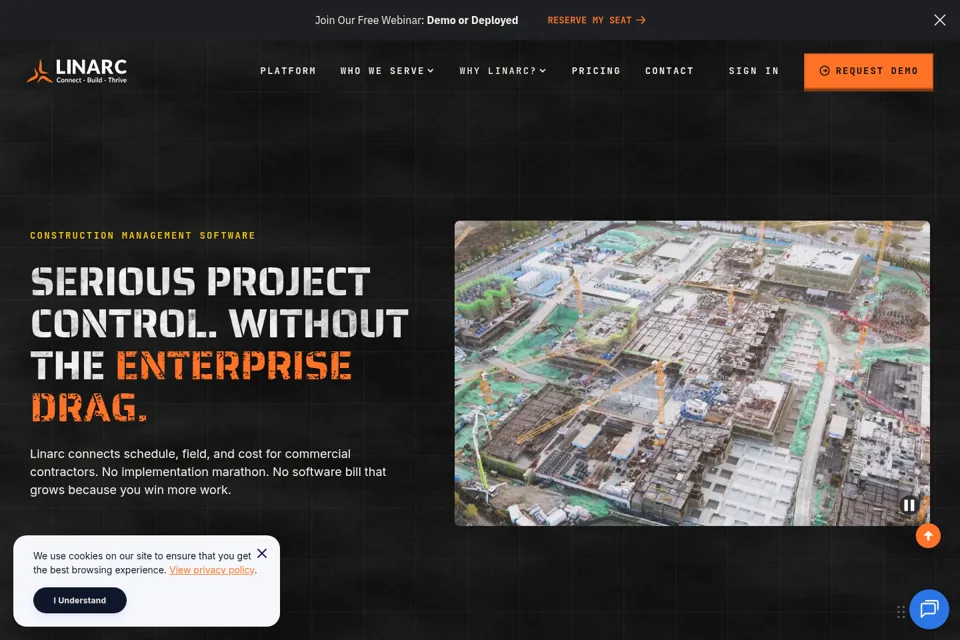Dismiss the cookie notice with X
Screen dimensions: 960x640
262,554
